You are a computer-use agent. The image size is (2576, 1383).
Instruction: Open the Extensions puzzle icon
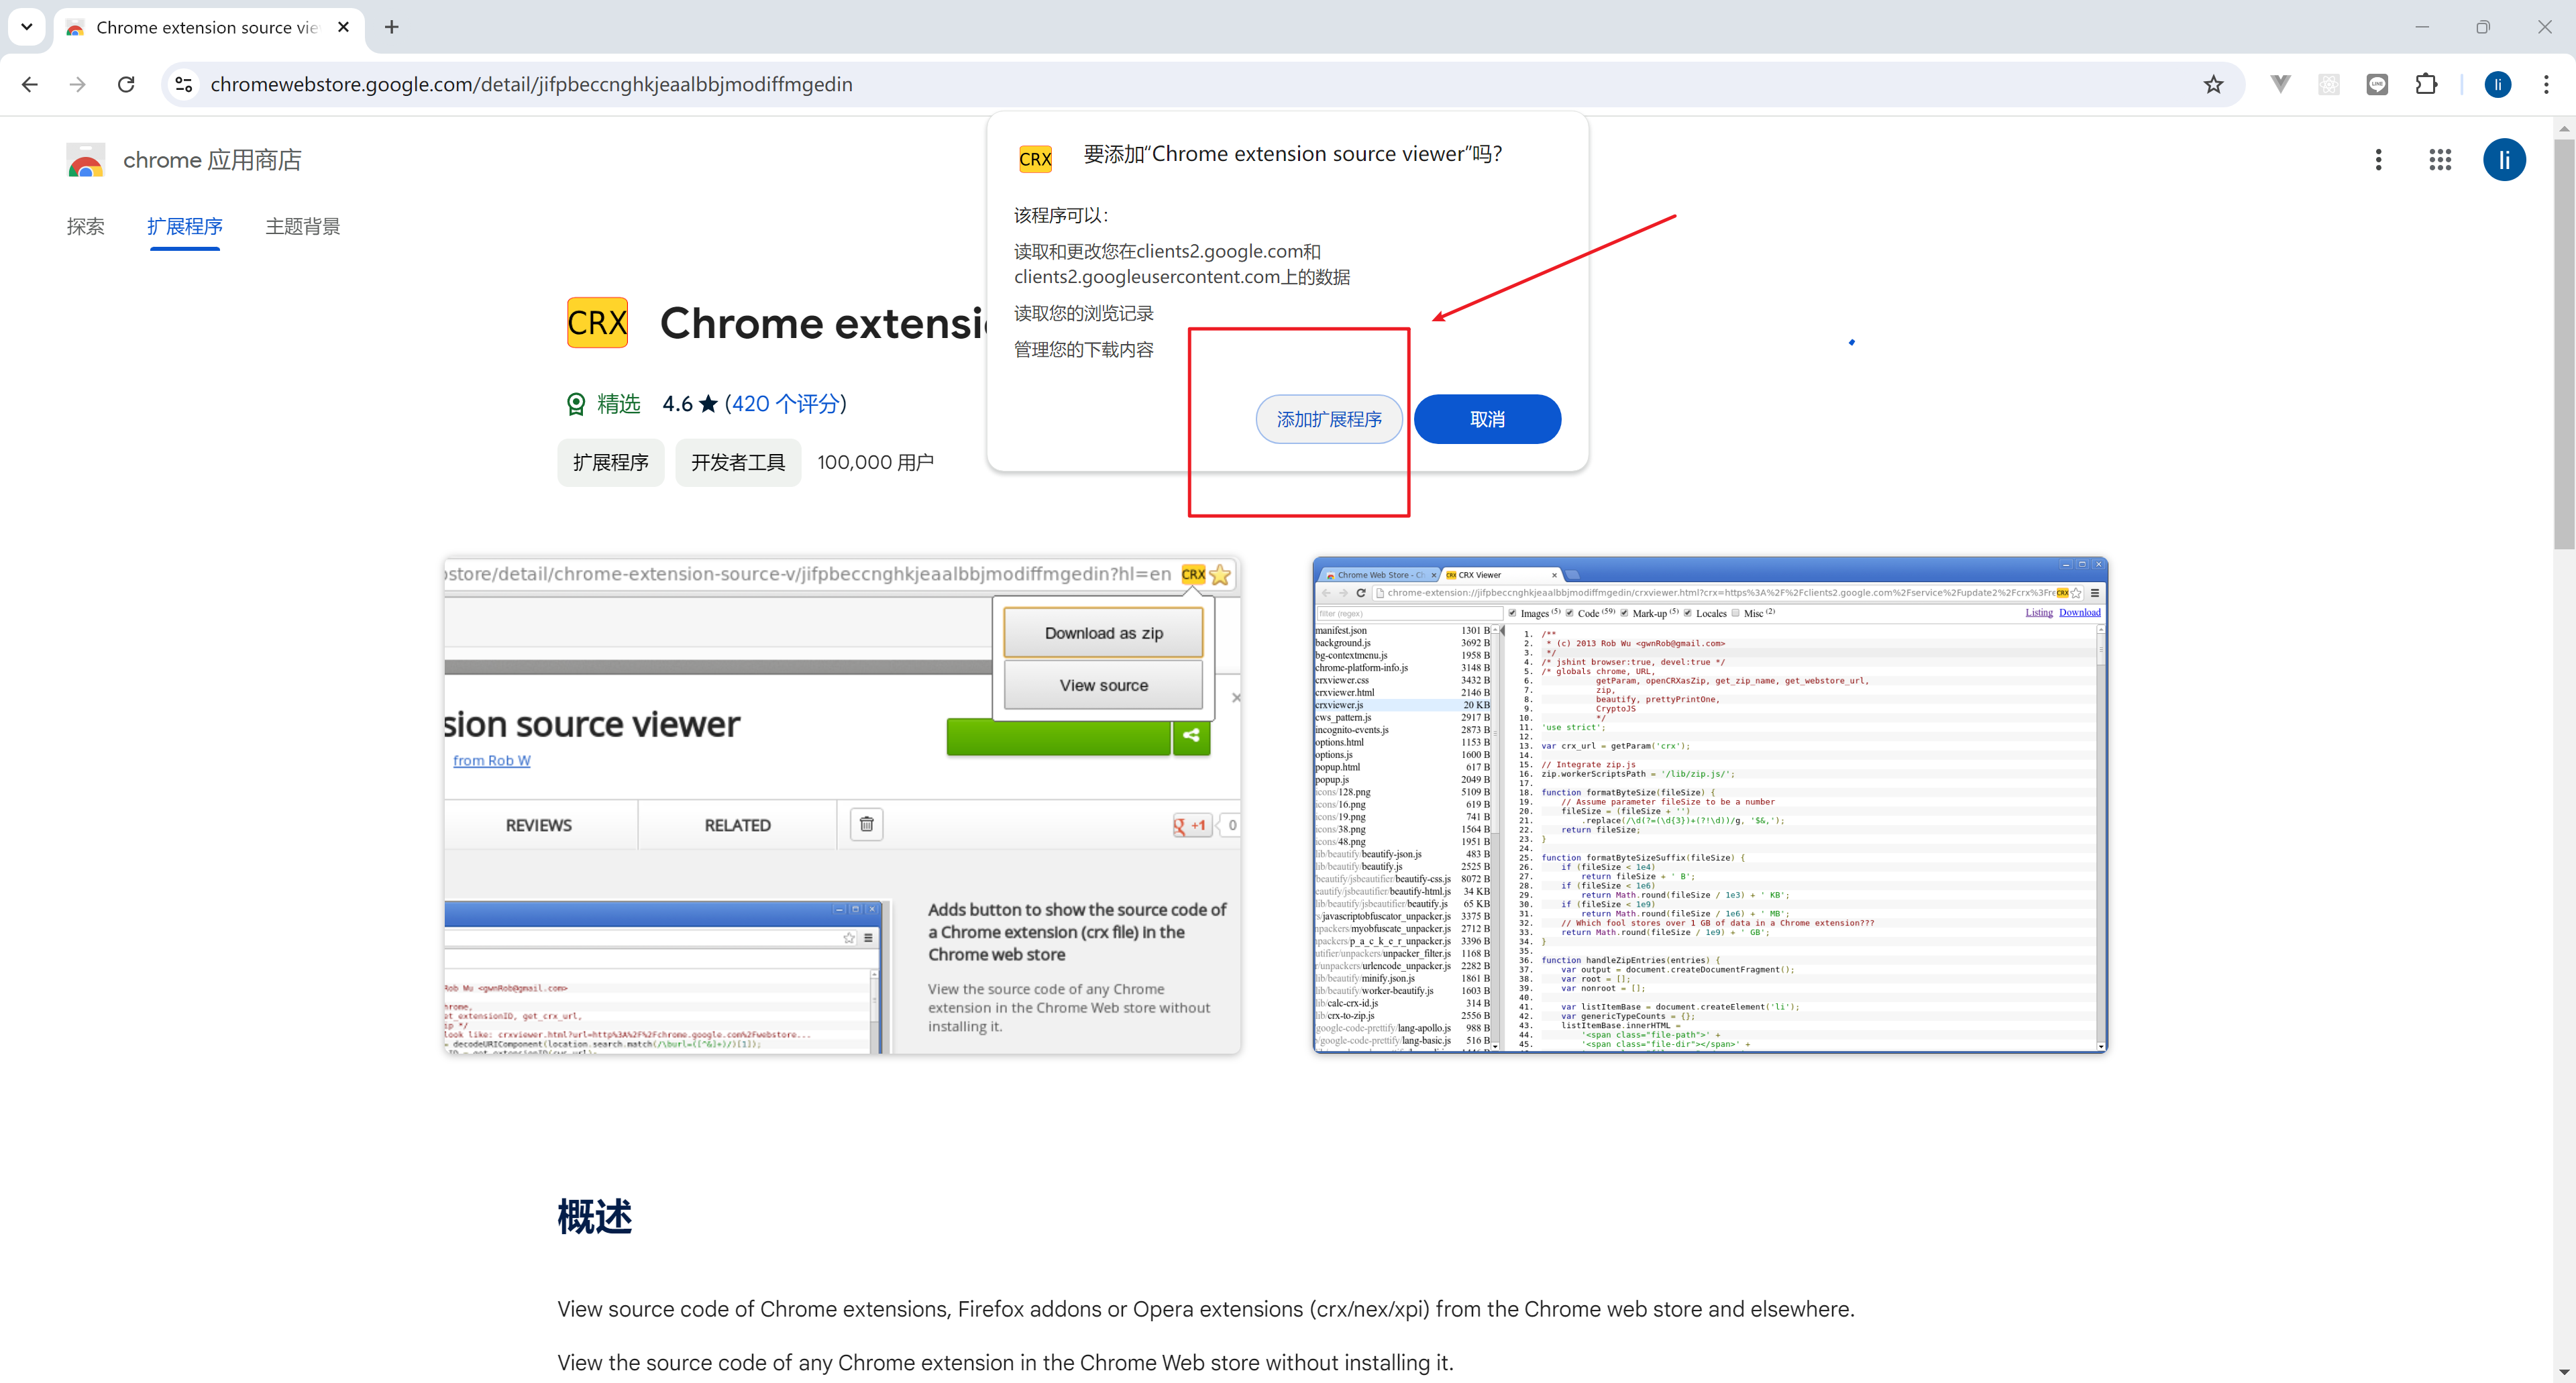[2426, 85]
